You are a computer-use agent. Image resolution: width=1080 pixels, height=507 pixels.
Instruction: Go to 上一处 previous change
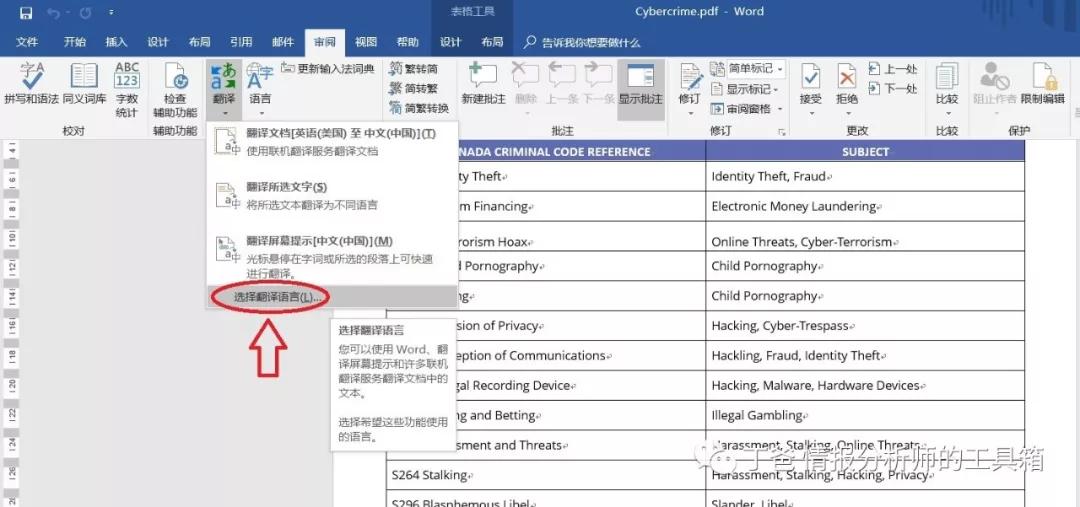coord(893,69)
